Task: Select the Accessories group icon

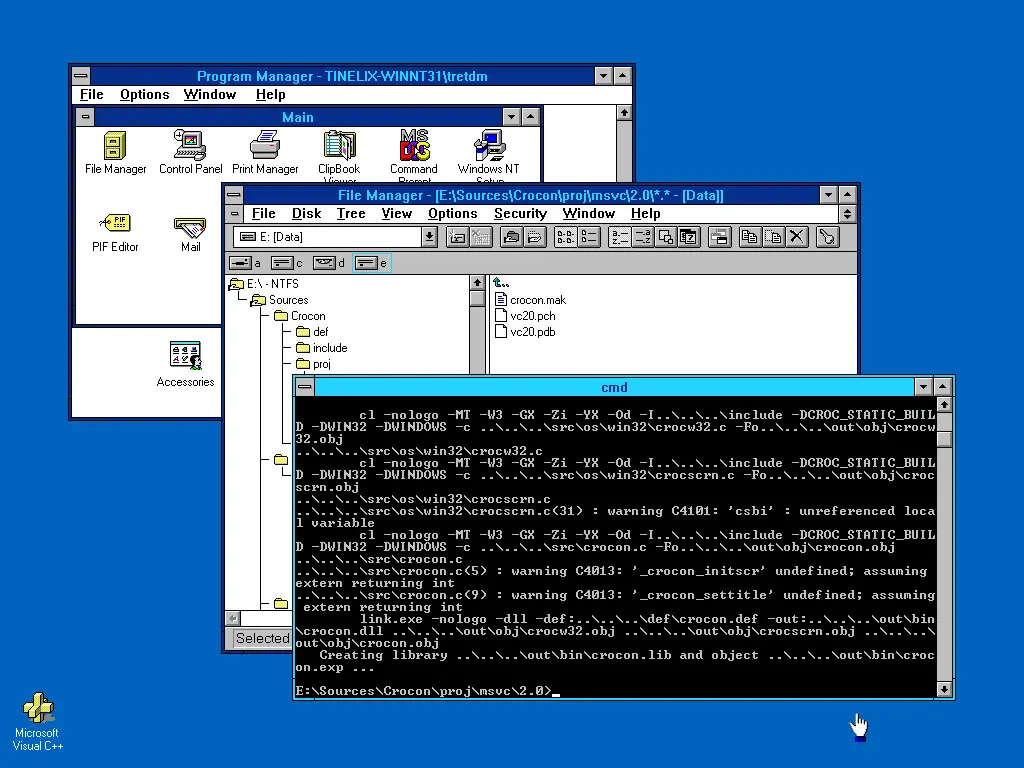Action: point(185,364)
